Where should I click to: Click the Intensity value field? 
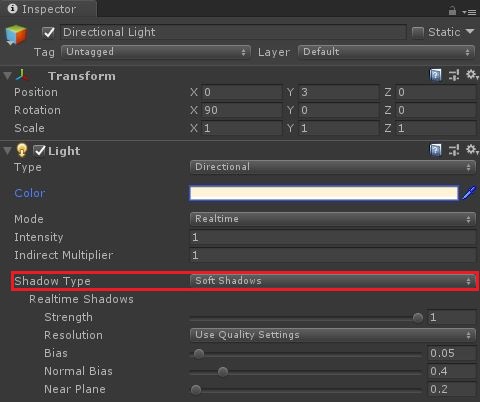point(332,237)
